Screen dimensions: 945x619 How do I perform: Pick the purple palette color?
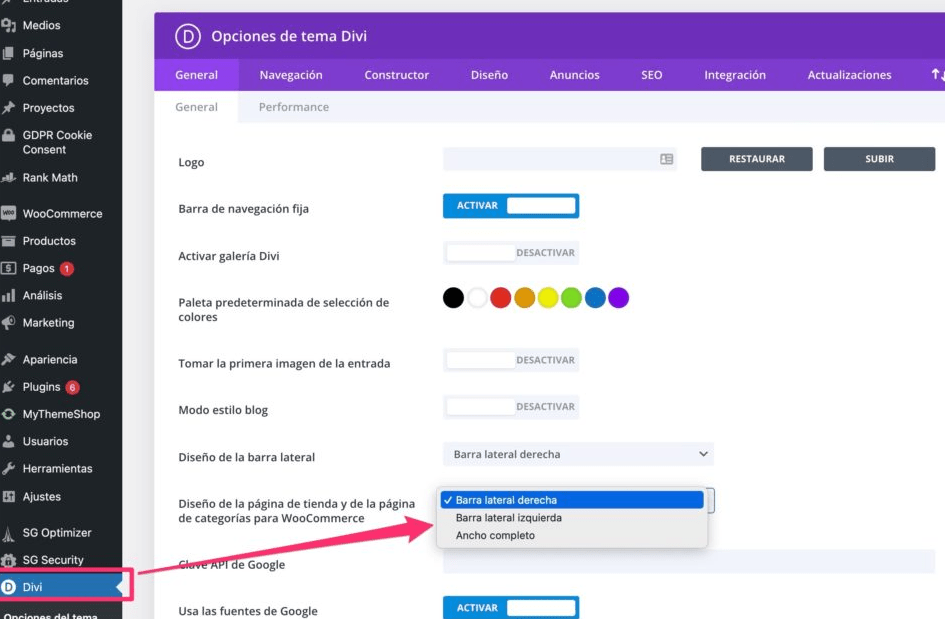(x=618, y=297)
